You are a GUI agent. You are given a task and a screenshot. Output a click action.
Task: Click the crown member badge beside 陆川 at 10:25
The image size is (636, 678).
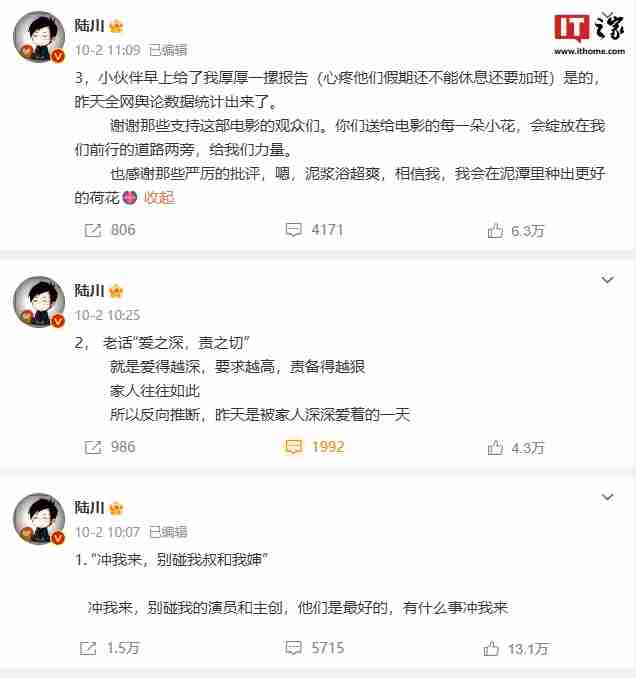tap(116, 291)
